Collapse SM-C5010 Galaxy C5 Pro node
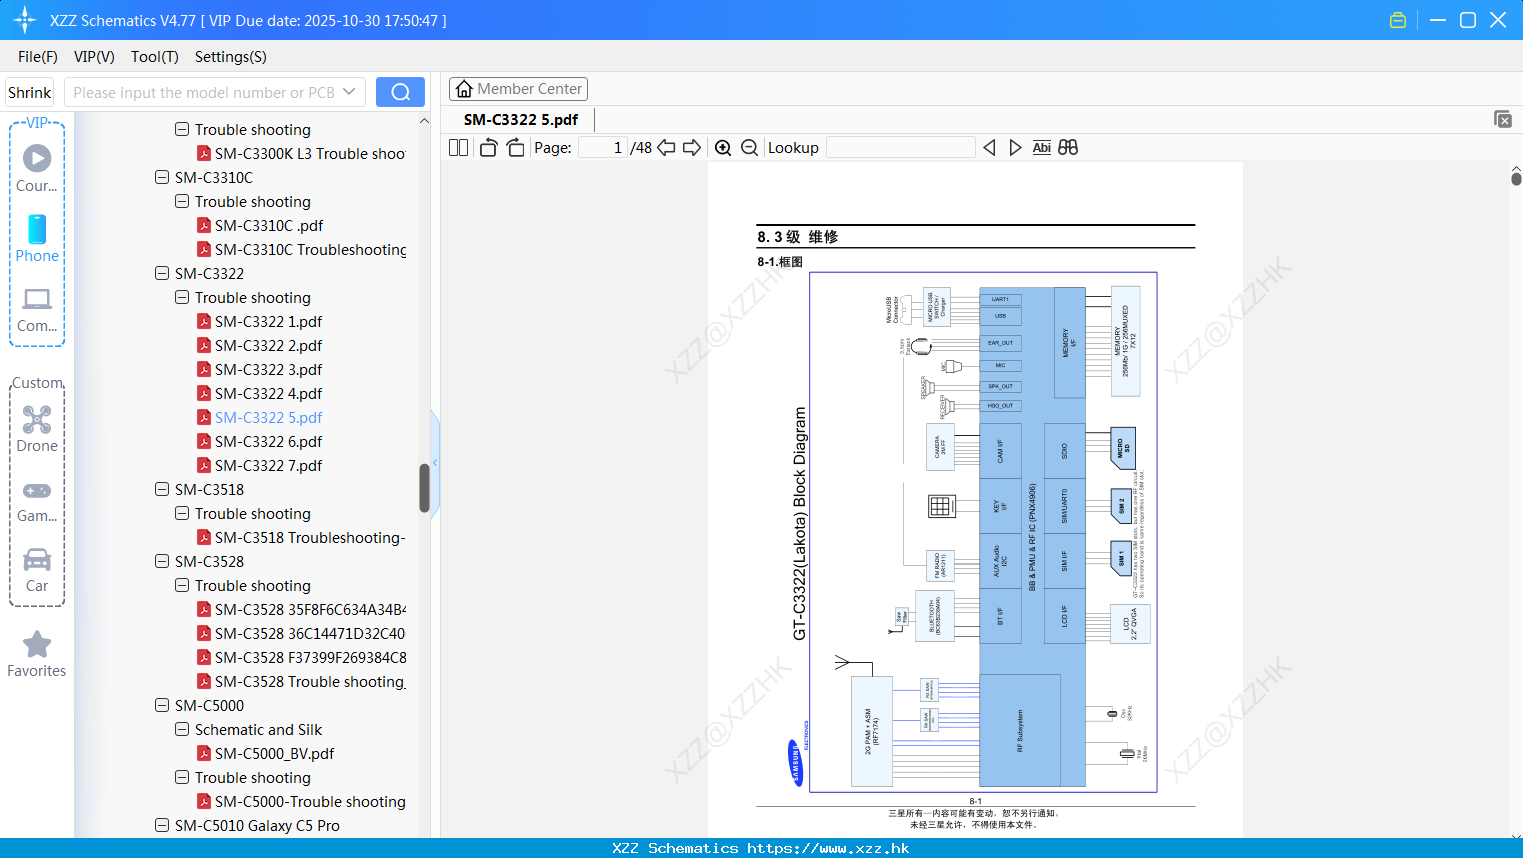 coord(162,825)
